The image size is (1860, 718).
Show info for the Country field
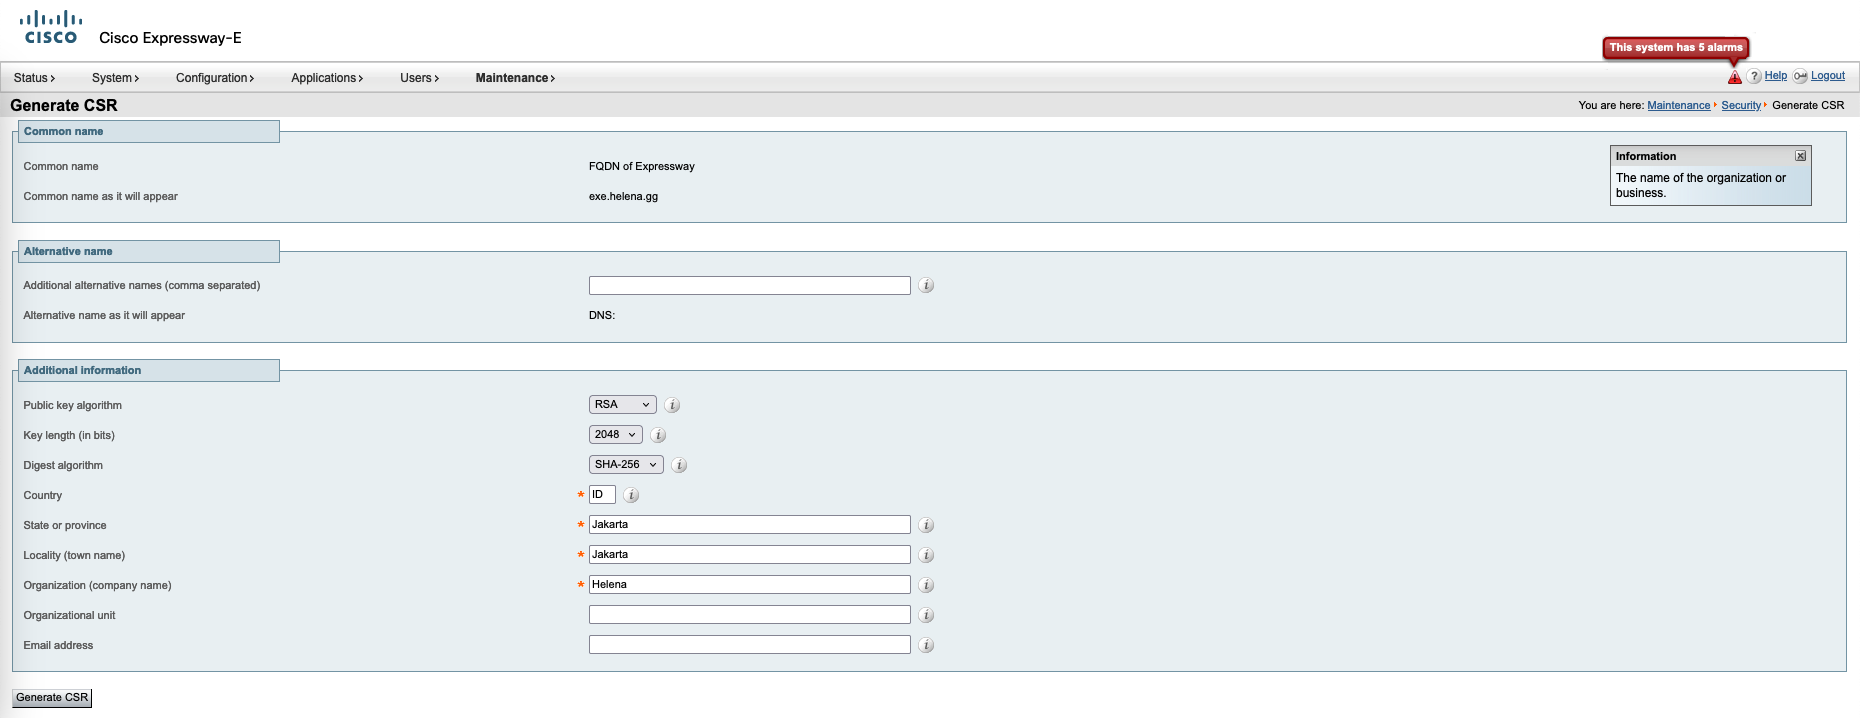pyautogui.click(x=631, y=495)
